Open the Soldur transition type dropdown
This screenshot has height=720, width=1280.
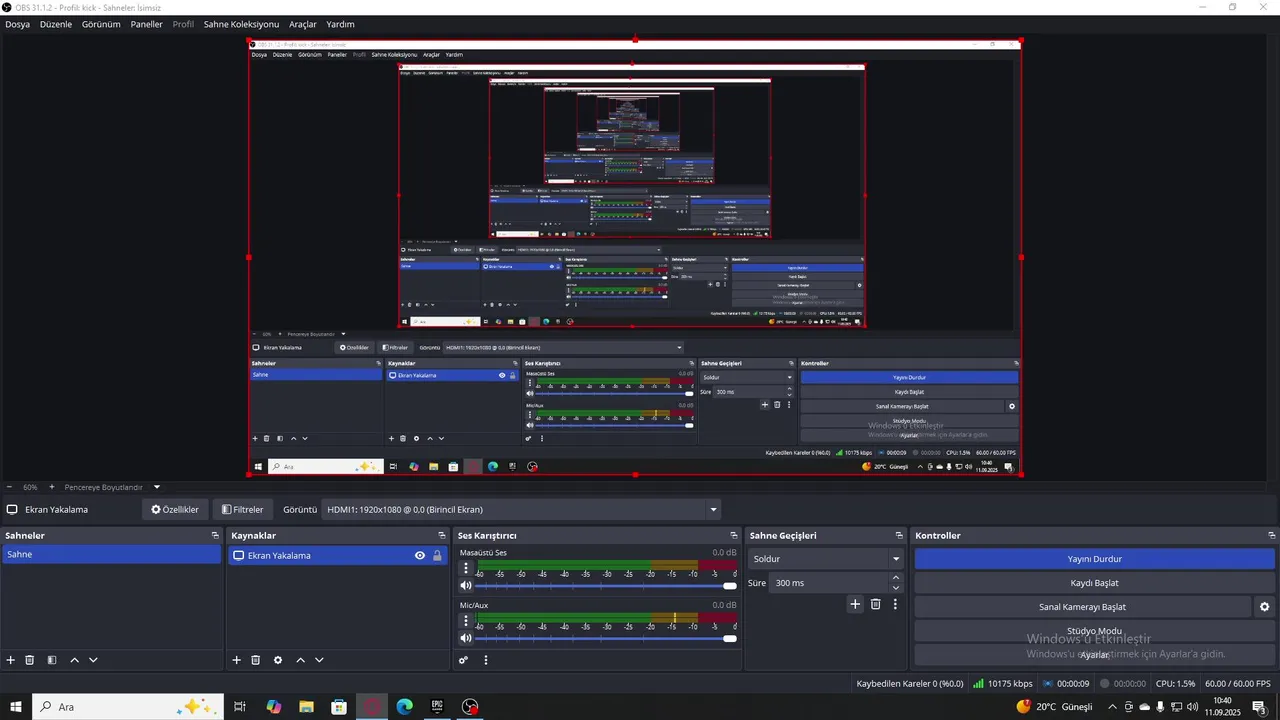tap(826, 559)
